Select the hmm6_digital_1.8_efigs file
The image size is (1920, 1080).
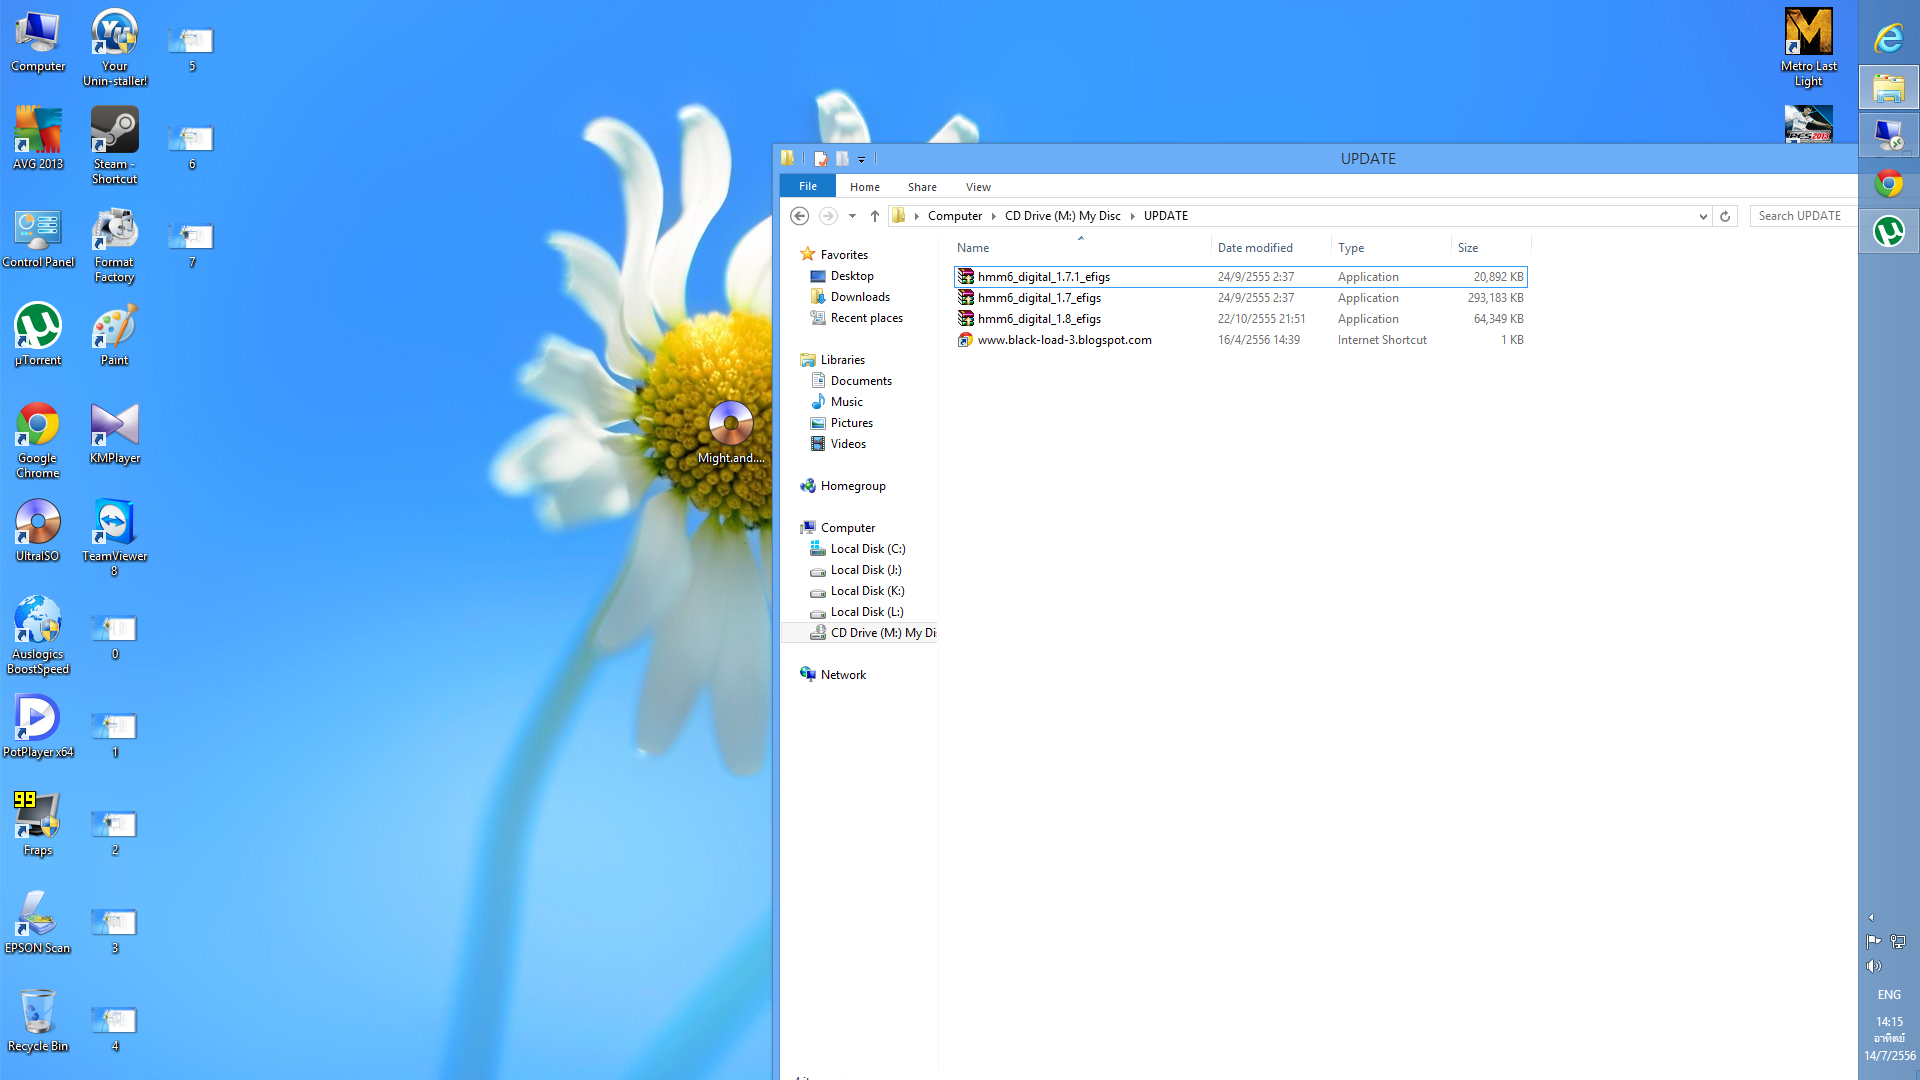point(1039,319)
